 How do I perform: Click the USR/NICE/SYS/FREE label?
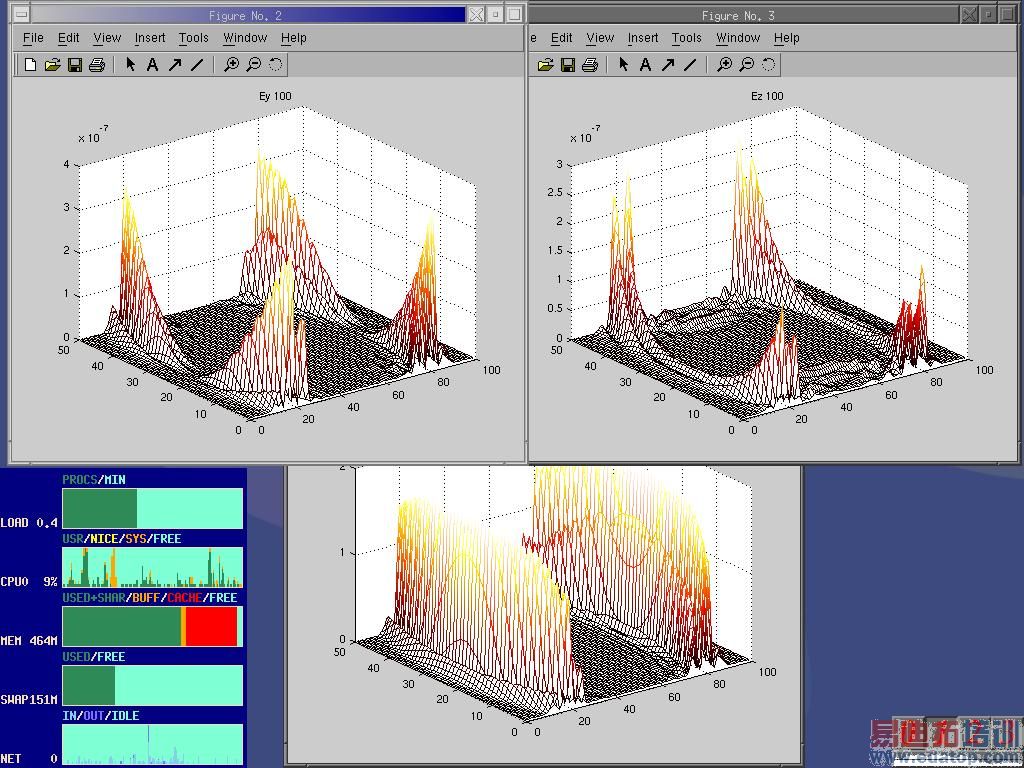pyautogui.click(x=121, y=539)
